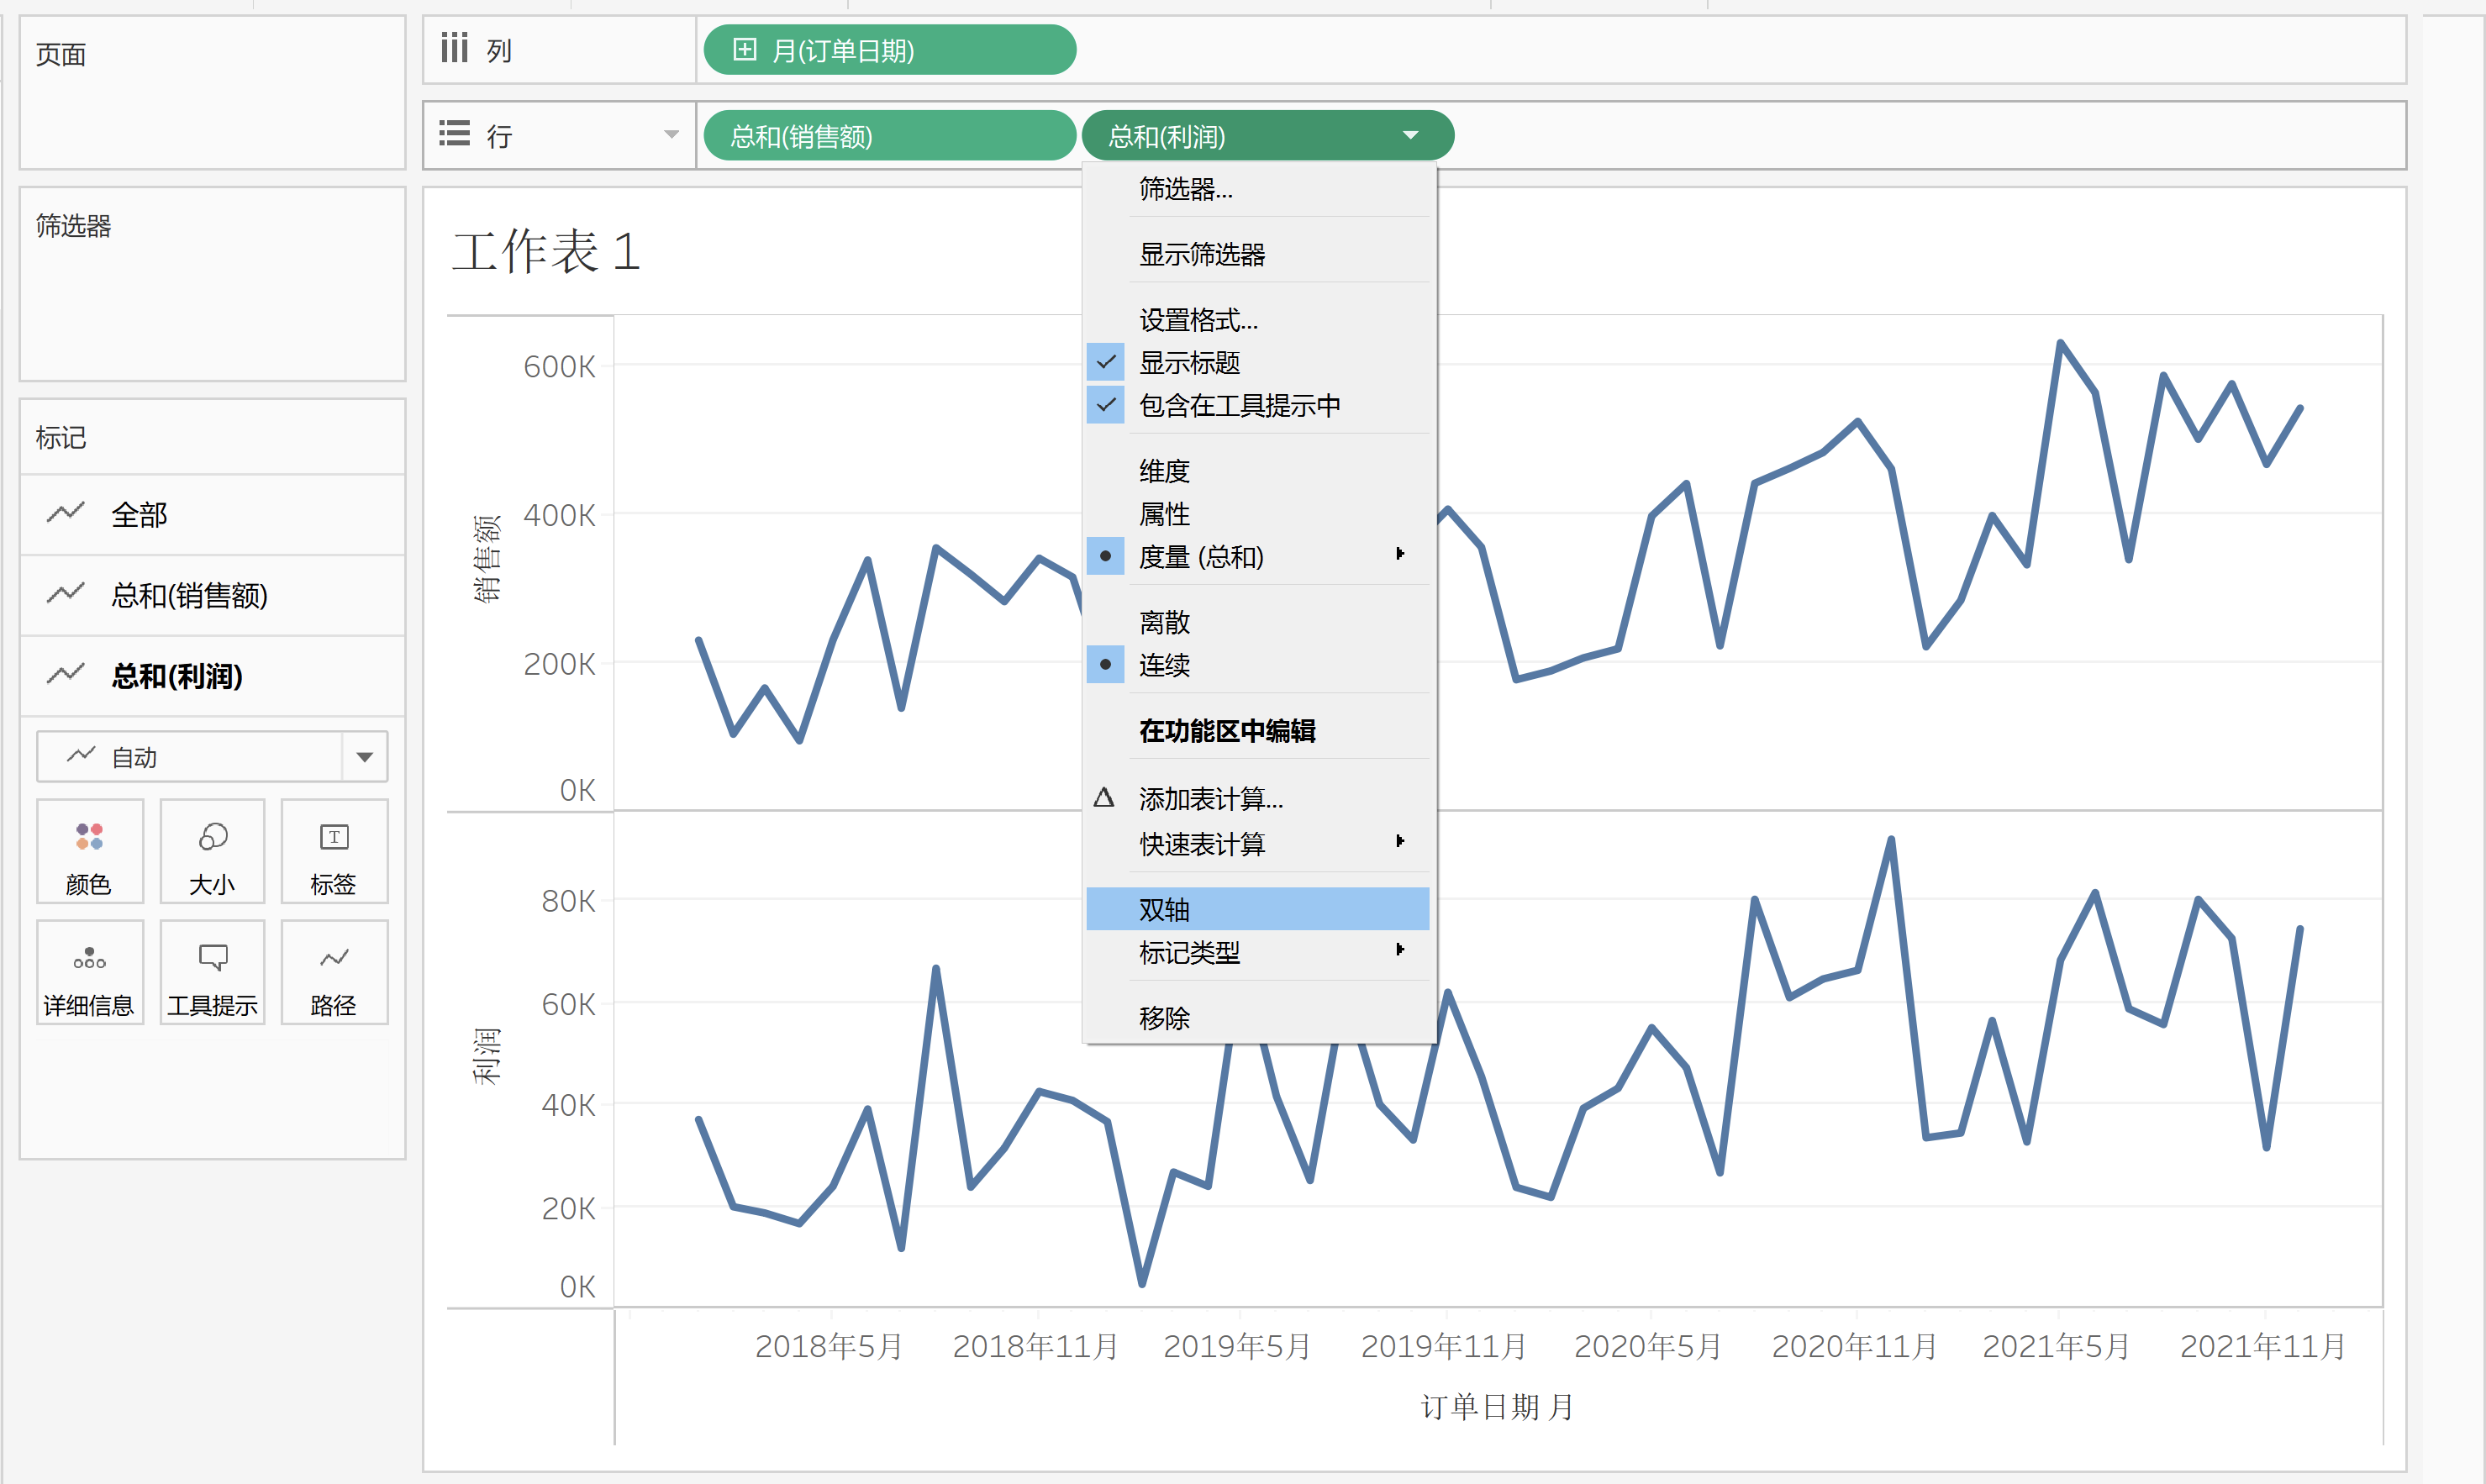
Task: Click the 总和(销售额) pill on Rows
Action: pyautogui.click(x=890, y=135)
